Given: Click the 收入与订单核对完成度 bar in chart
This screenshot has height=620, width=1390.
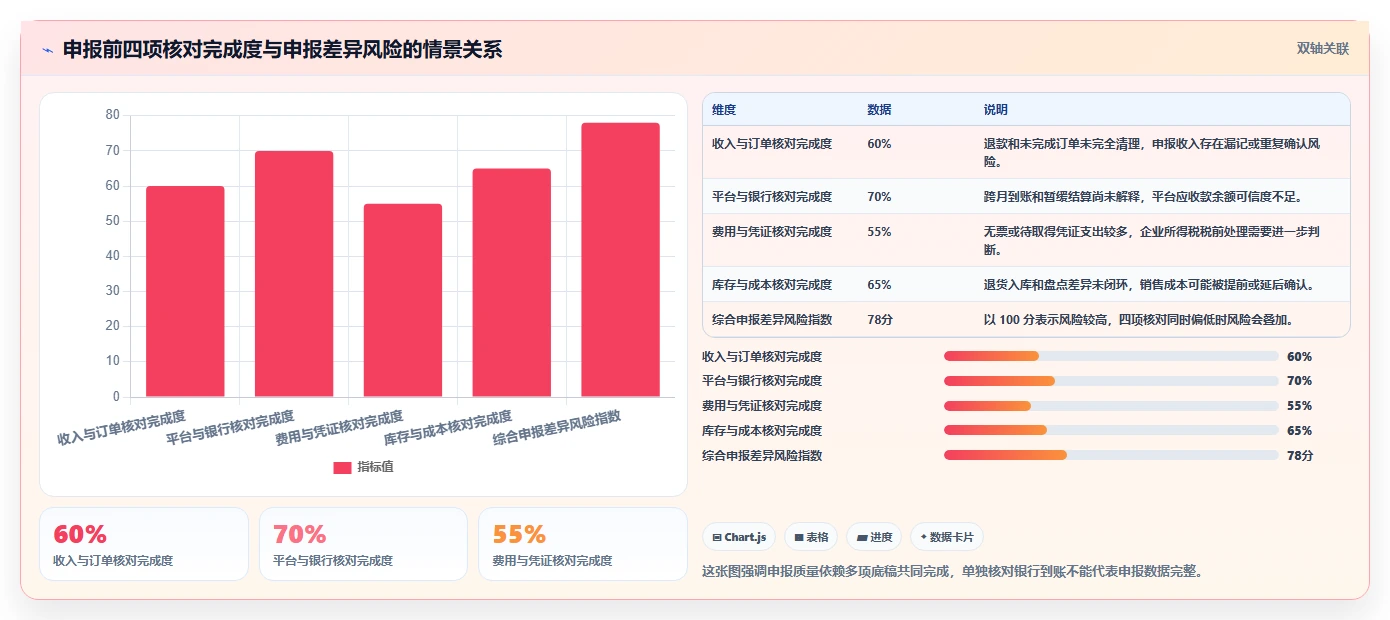Looking at the screenshot, I should (185, 292).
